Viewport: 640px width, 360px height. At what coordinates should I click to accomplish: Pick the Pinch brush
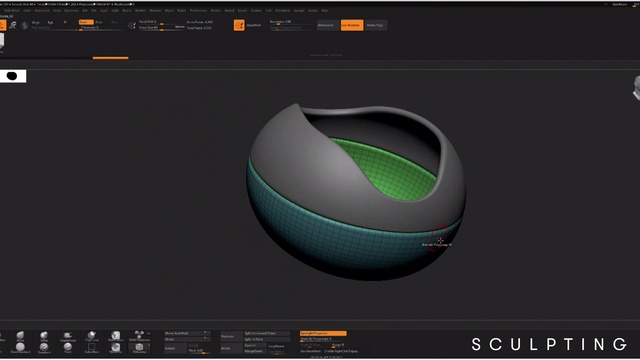[x=68, y=348]
